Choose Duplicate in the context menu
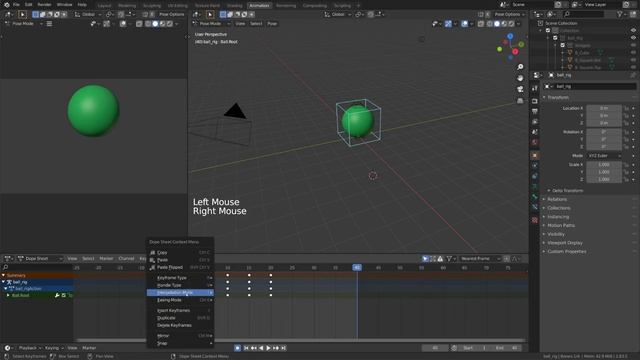The height and width of the screenshot is (360, 640). pos(180,318)
